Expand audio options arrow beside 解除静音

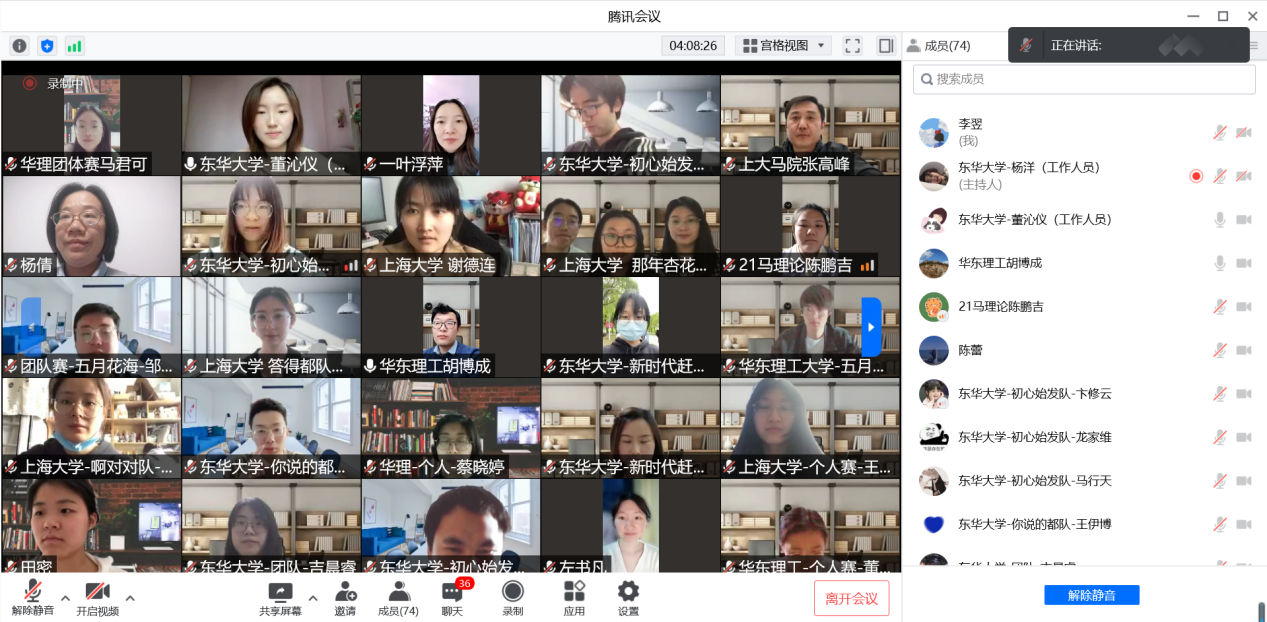66,598
